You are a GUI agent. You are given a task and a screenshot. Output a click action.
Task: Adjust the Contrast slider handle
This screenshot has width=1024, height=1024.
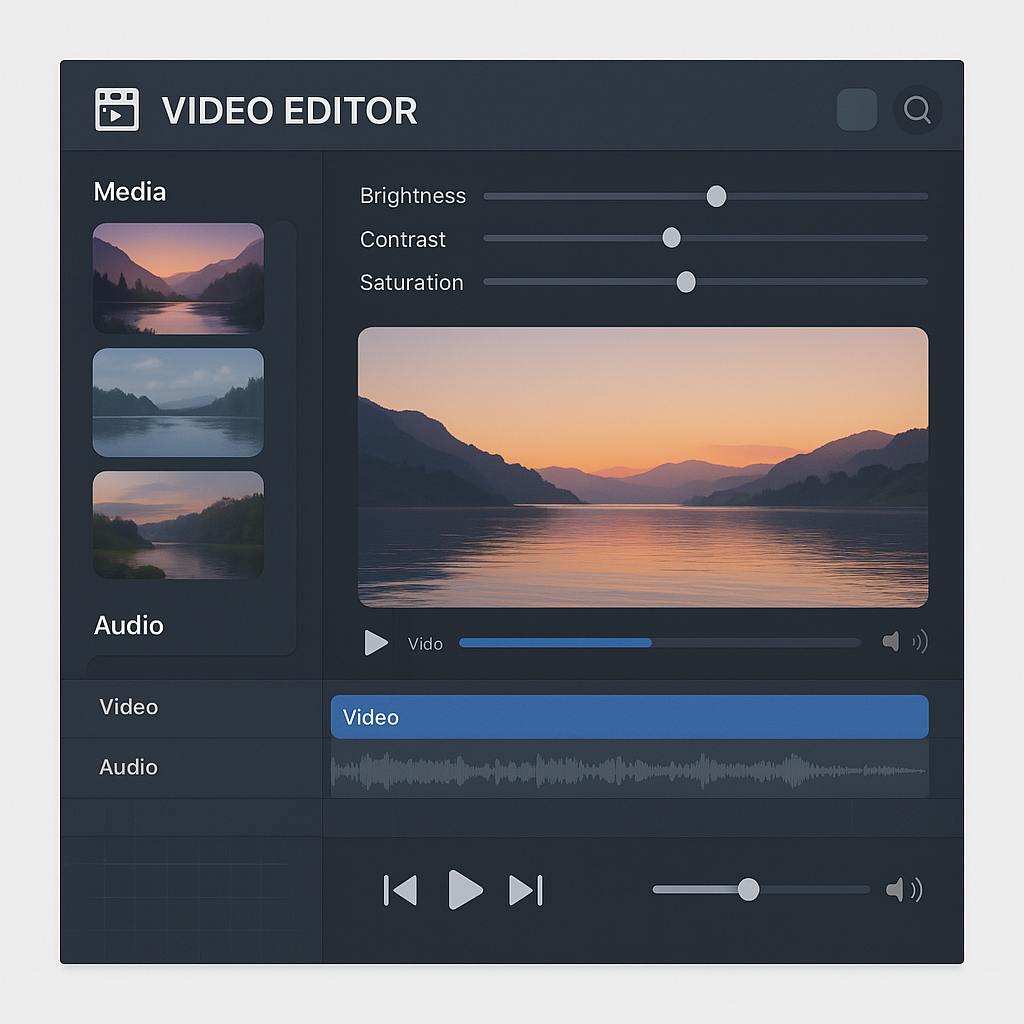(671, 238)
